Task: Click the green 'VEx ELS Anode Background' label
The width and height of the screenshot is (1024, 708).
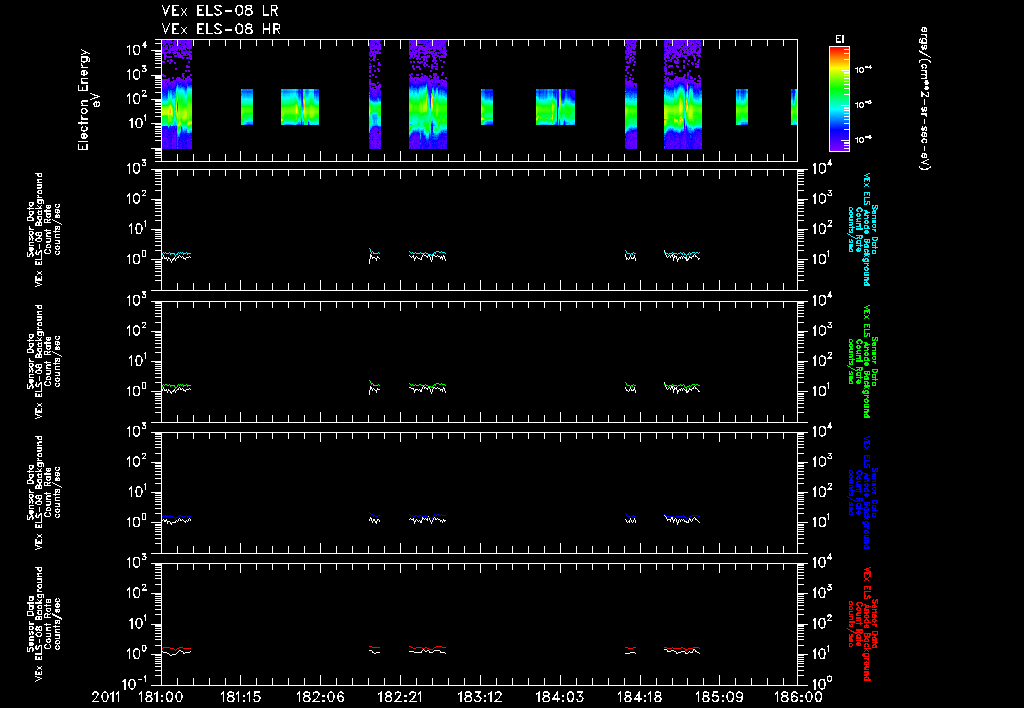Action: click(x=867, y=361)
